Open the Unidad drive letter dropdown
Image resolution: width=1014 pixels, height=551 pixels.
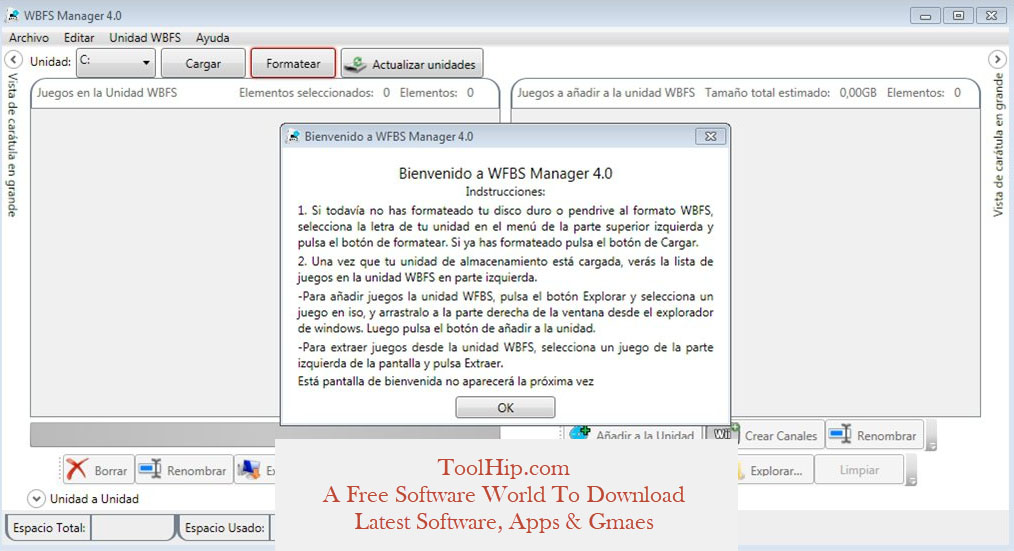(116, 63)
